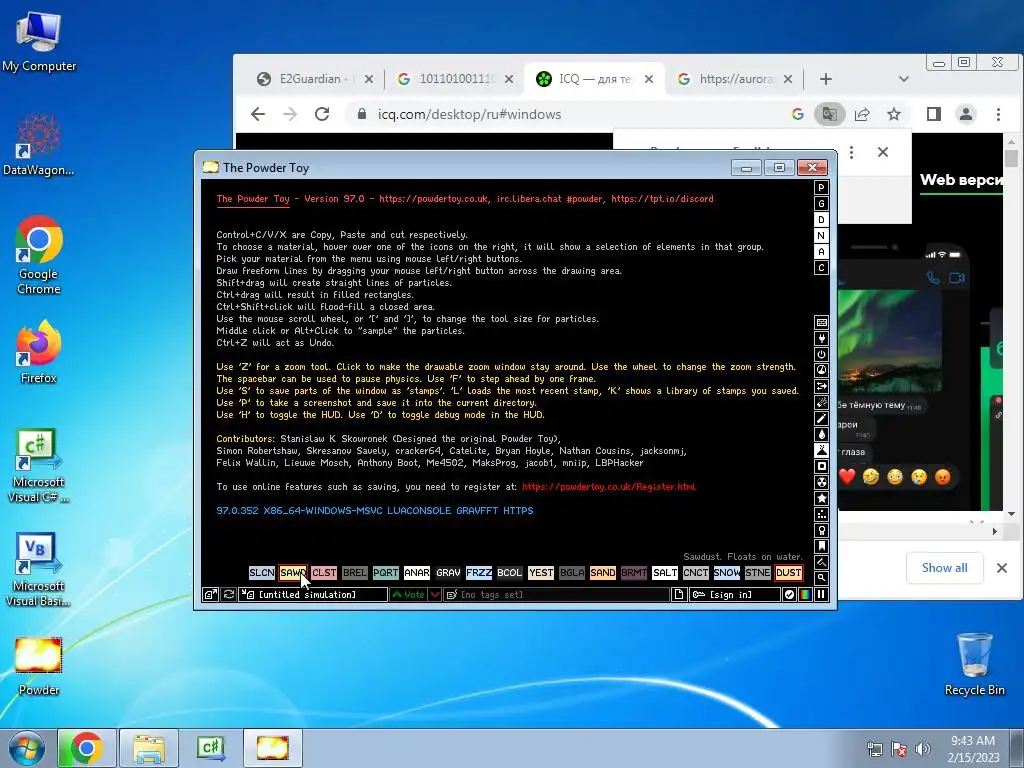
Task: Open the Tools menu (bulb icon)
Action: [822, 530]
